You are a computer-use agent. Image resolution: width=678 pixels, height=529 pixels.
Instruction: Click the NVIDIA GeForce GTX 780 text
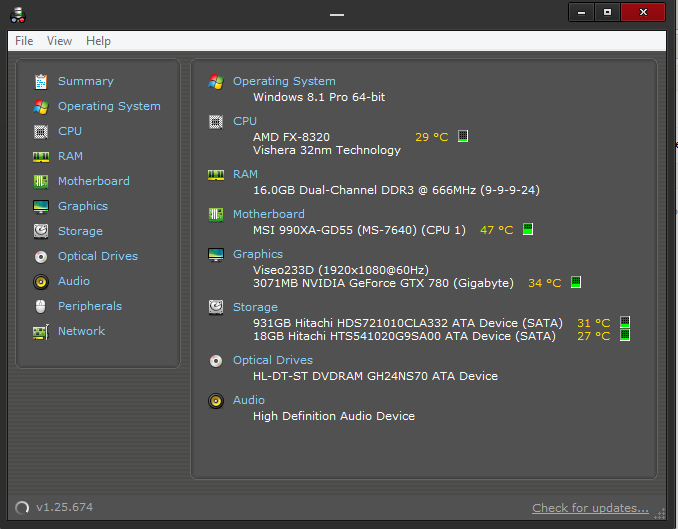coord(384,283)
